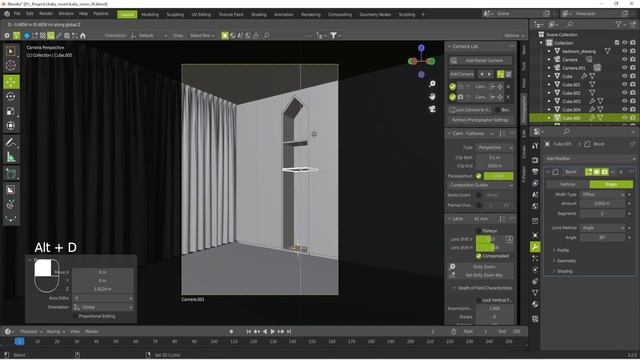Select the Annotate pencil tool

click(11, 142)
